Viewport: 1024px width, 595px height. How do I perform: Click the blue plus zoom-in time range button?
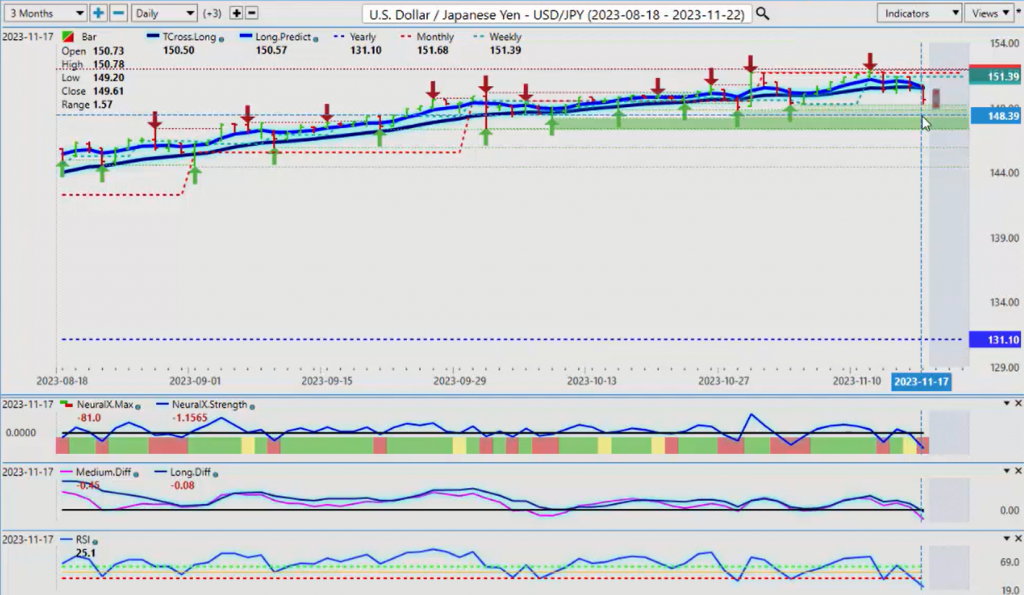pyautogui.click(x=98, y=13)
